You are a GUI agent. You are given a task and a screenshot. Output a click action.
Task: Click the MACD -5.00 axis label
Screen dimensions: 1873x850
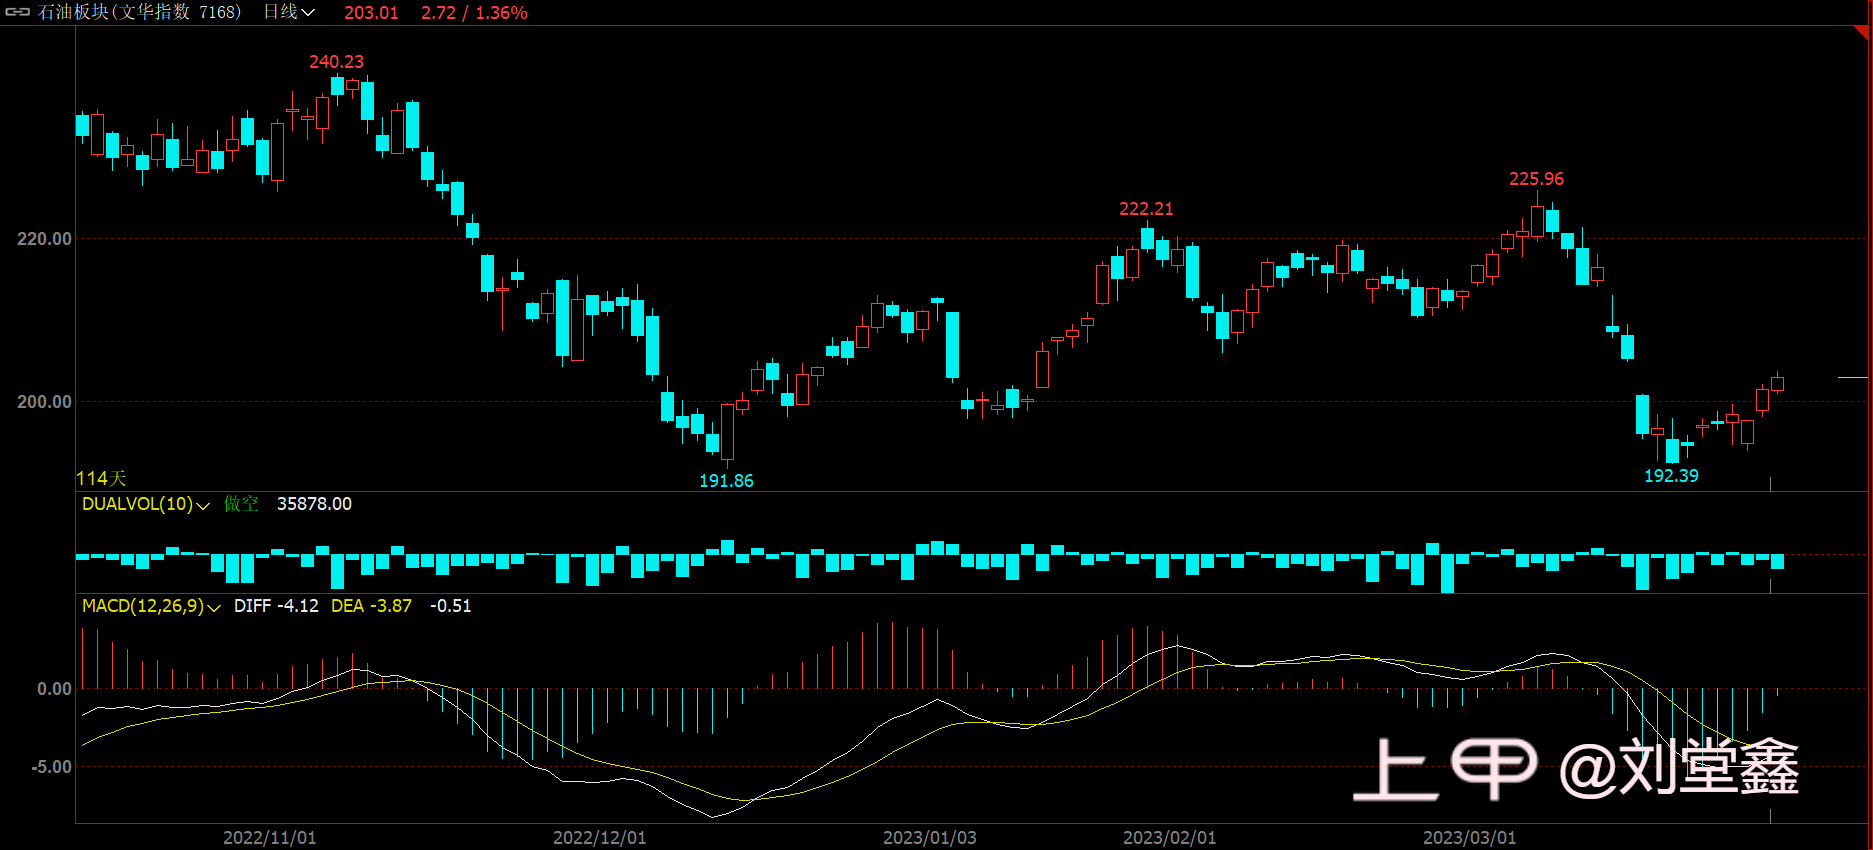tap(51, 767)
